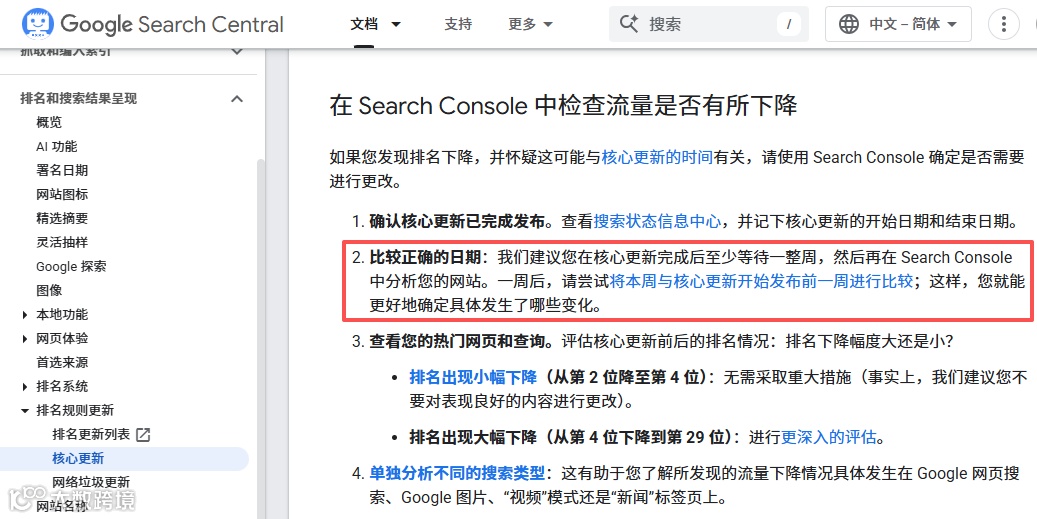Viewport: 1037px width, 519px height.
Task: Open the 中文 – 简体 language dropdown
Action: coord(898,24)
